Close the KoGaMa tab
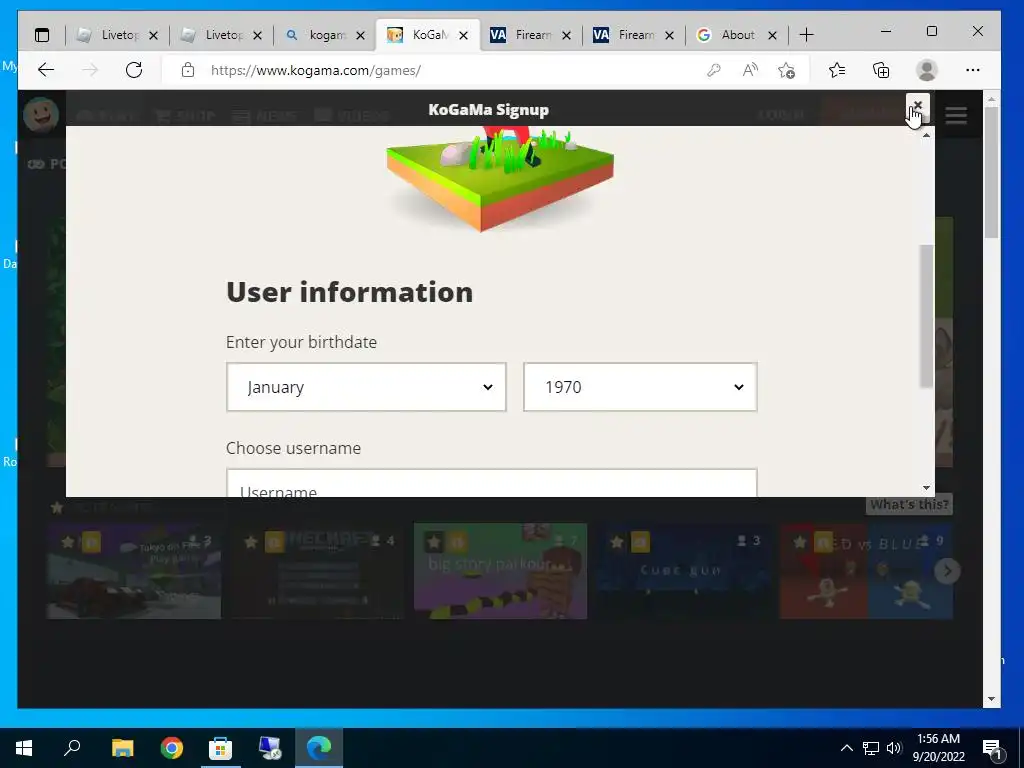 click(x=464, y=36)
